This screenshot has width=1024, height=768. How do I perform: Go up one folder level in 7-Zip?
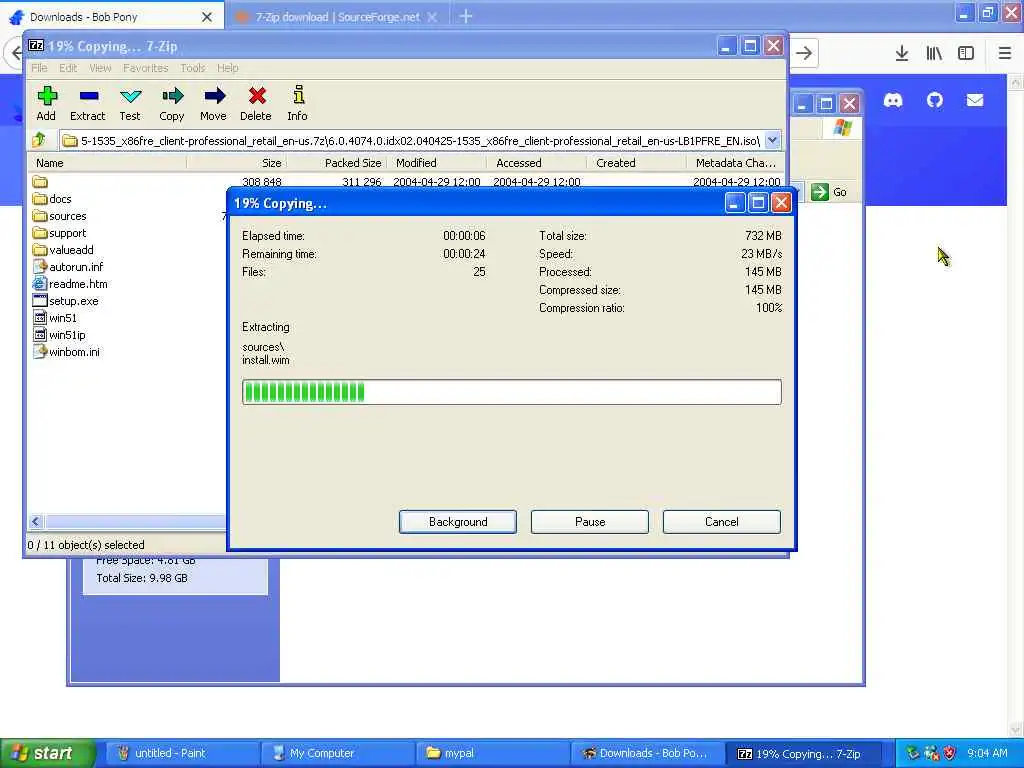click(39, 140)
